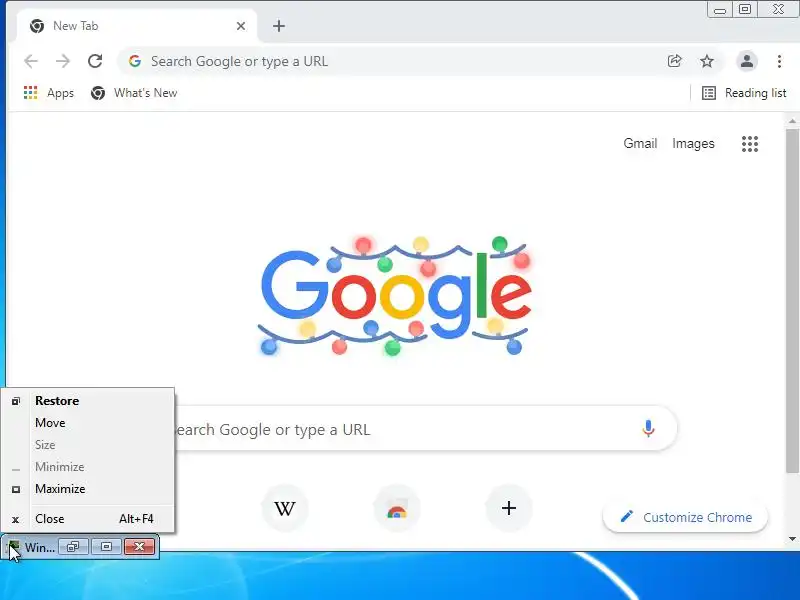Viewport: 800px width, 600px height.
Task: Click the page's vertical scrollbar thumb
Action: pos(792,301)
